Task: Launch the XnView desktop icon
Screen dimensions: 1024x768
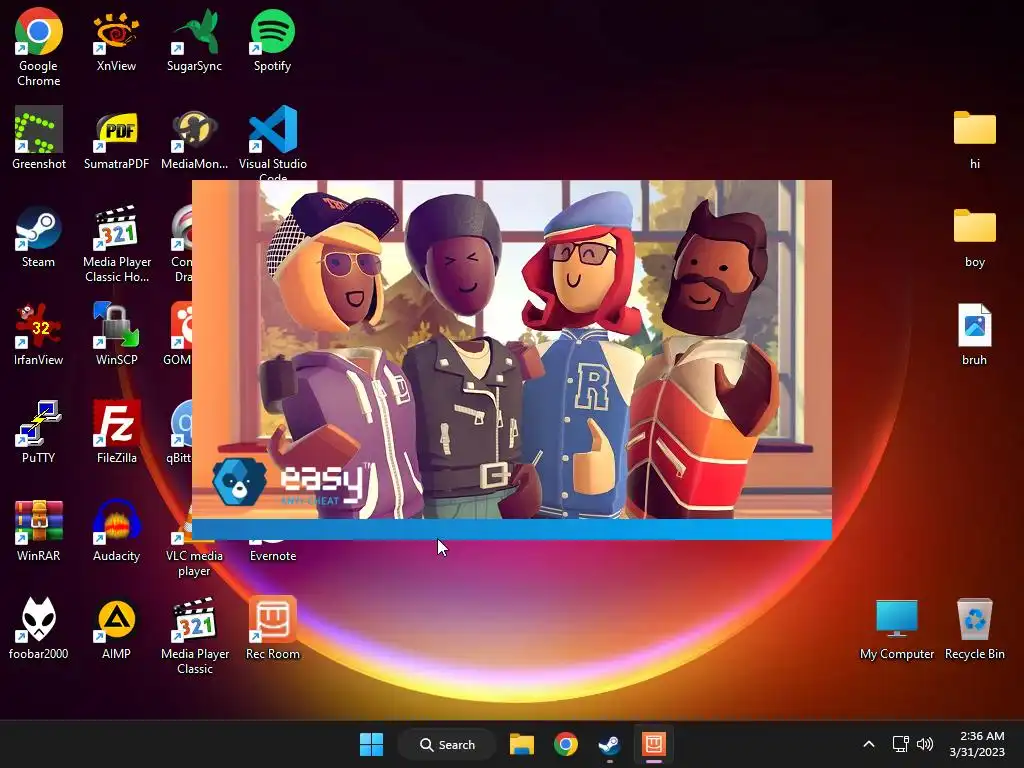Action: click(x=116, y=40)
